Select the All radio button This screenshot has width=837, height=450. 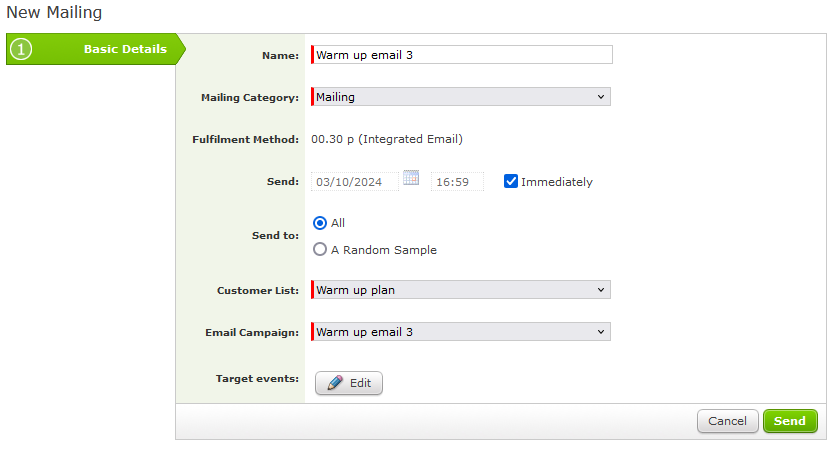[x=320, y=223]
